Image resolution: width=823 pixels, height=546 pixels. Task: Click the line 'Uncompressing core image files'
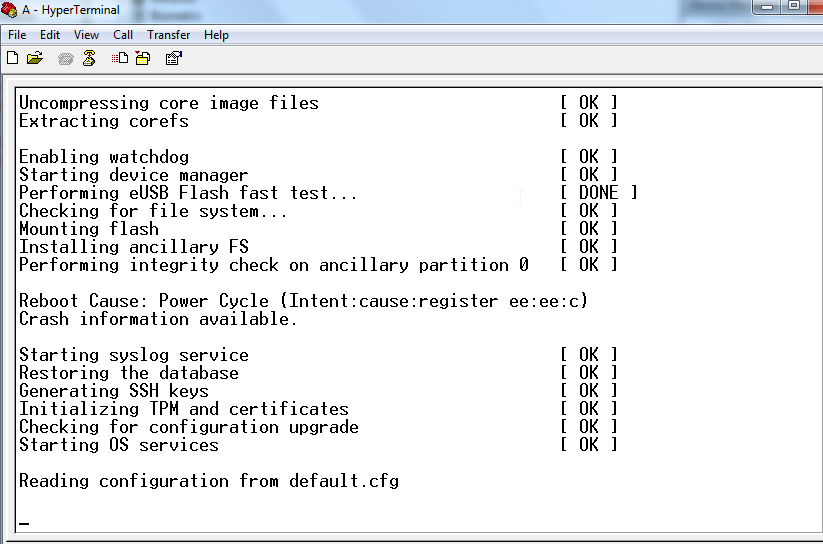pos(169,103)
